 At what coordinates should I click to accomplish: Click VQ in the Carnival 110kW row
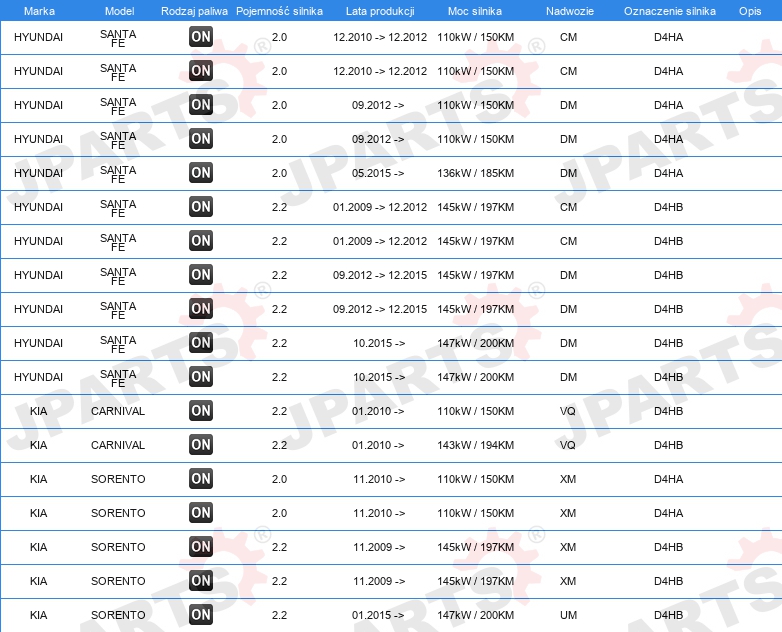(568, 411)
